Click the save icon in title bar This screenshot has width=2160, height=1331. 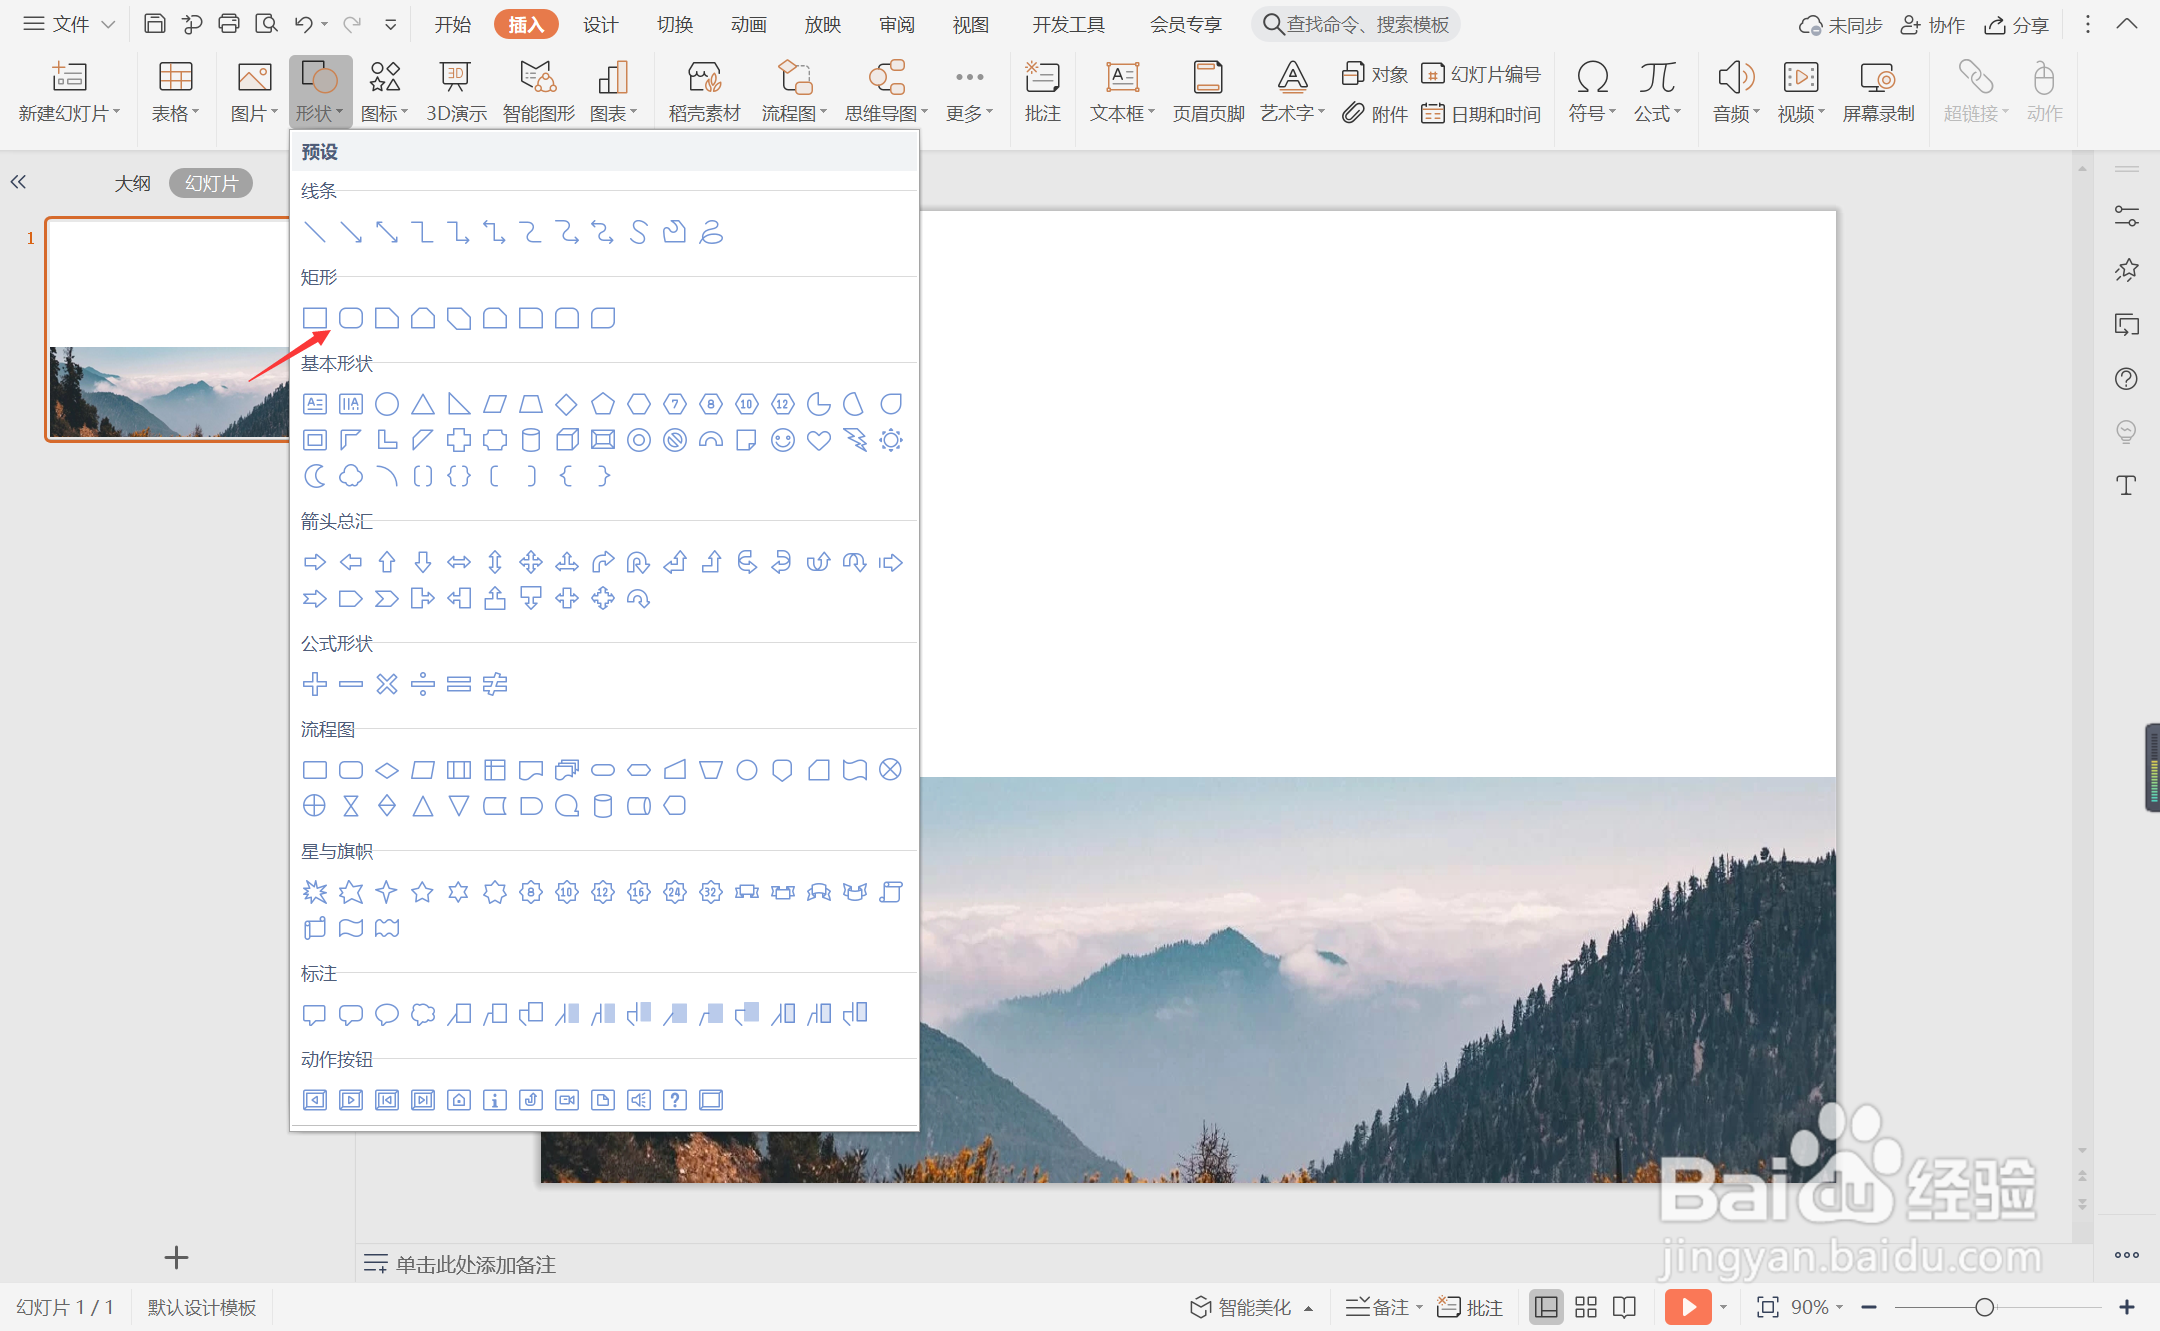coord(155,24)
